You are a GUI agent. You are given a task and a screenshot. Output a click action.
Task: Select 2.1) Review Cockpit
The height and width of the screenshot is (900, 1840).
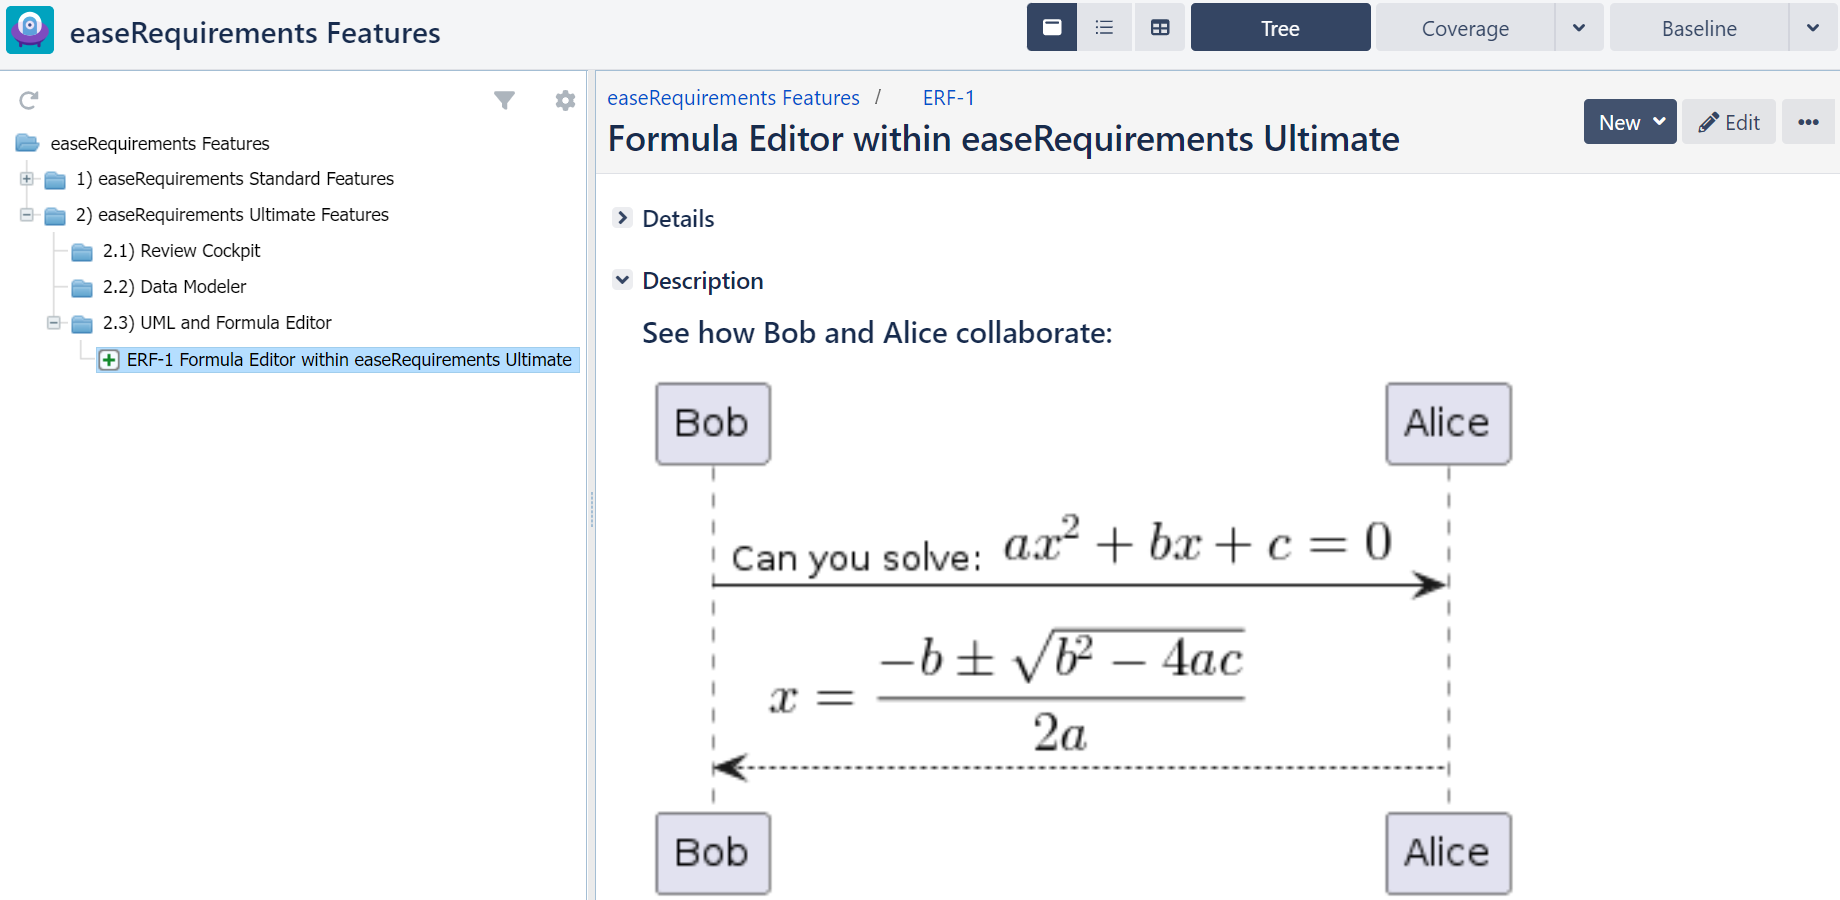[181, 251]
